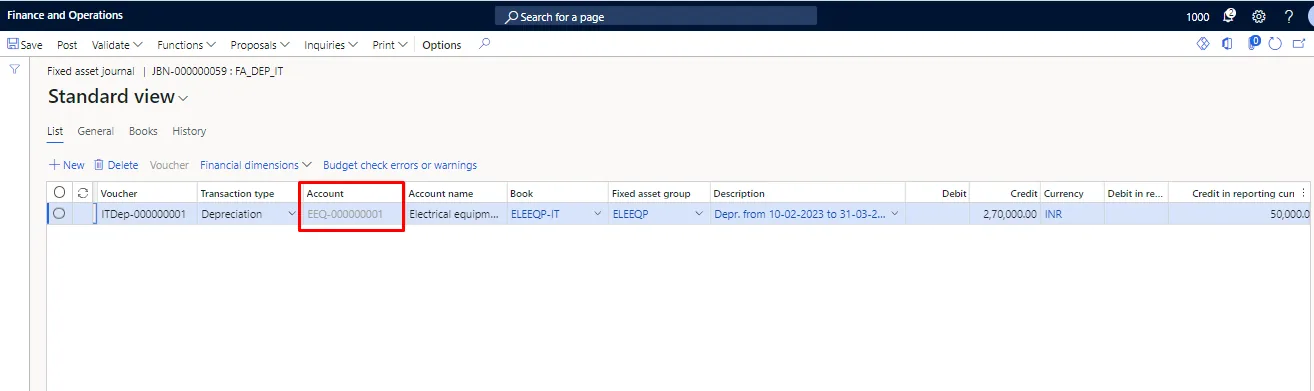This screenshot has height=391, width=1314.
Task: Click the 50,000.0 reporting credit cell
Action: pos(1240,214)
